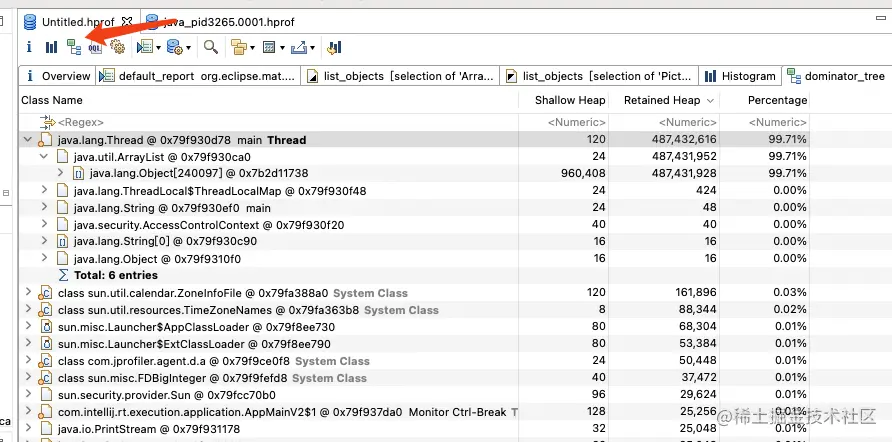The image size is (892, 442).
Task: Close the Untitled.hprof tab
Action: (127, 22)
